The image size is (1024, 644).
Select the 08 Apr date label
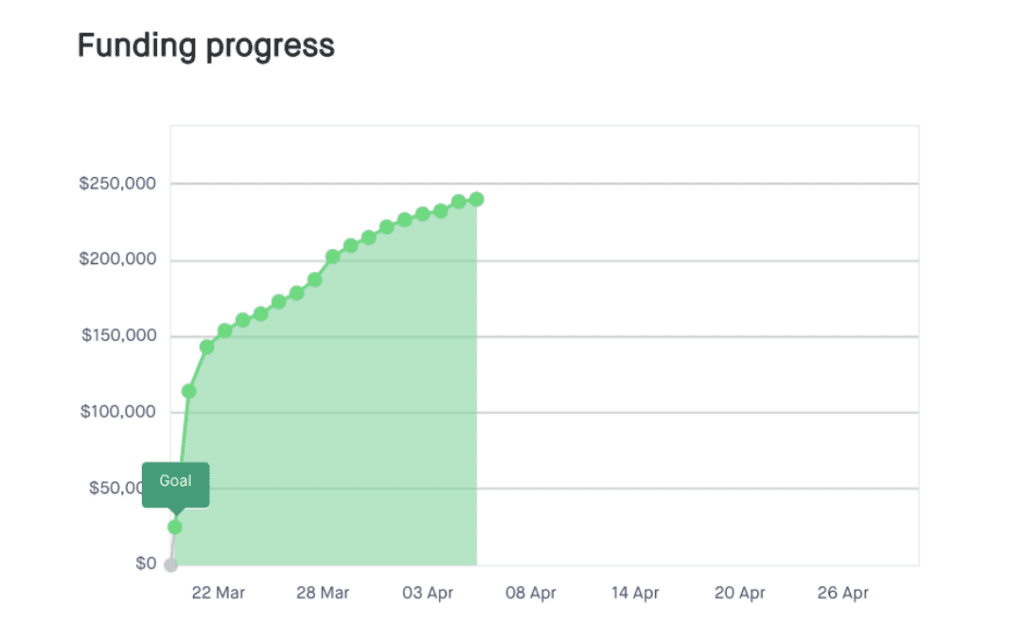[x=531, y=593]
